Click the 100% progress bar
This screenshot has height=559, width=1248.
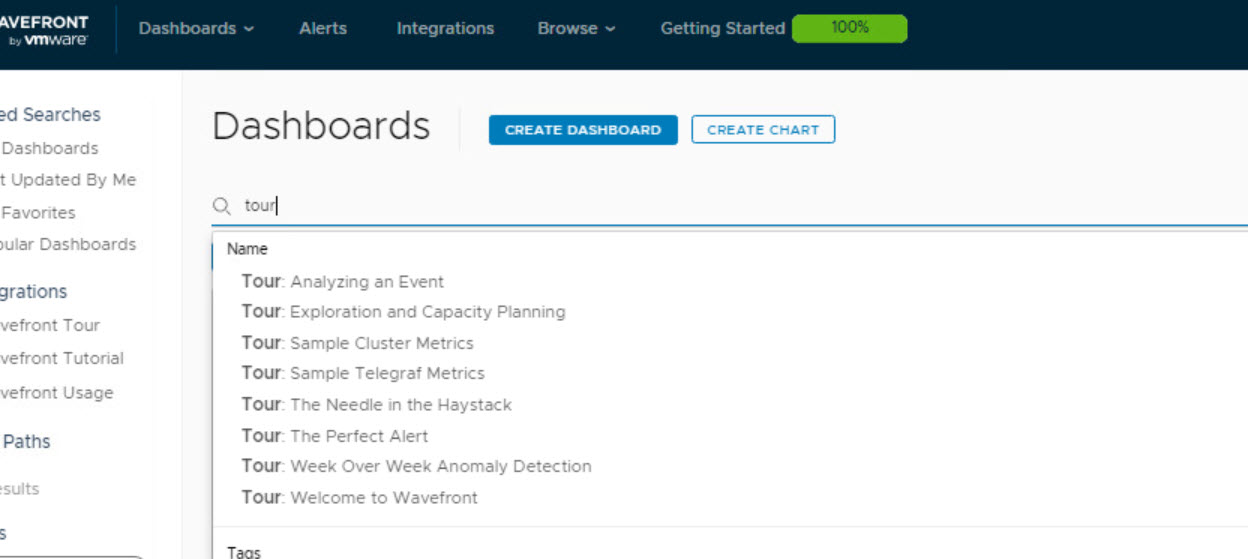pyautogui.click(x=849, y=28)
